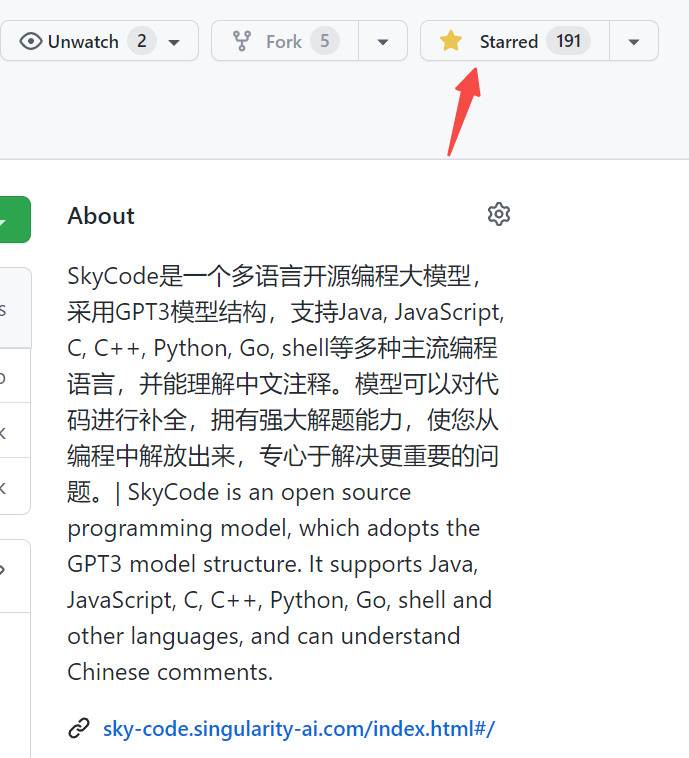Click the About heading
The width and height of the screenshot is (689, 758).
(101, 216)
